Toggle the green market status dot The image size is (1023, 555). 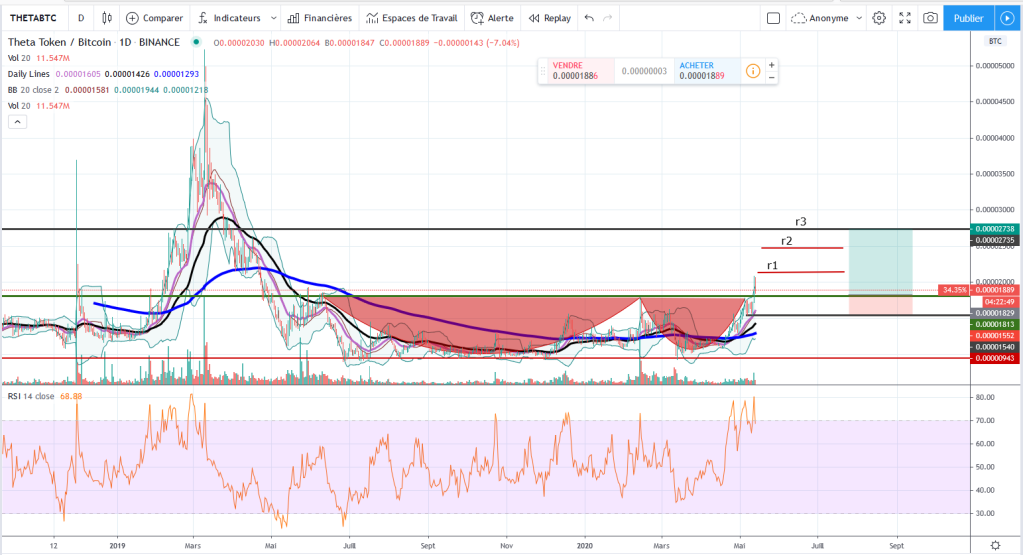[196, 42]
